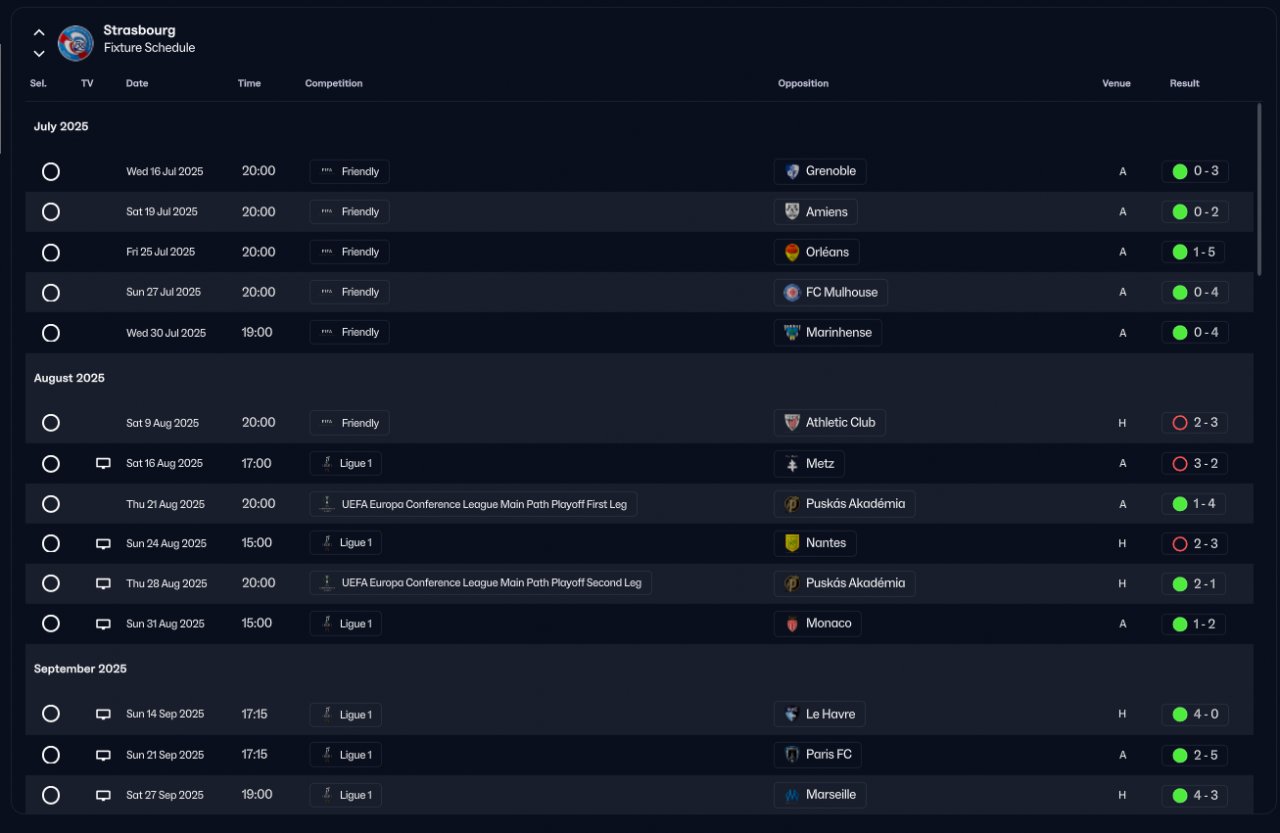Click the Strasbourg club badge
Image resolution: width=1280 pixels, height=833 pixels.
pyautogui.click(x=76, y=42)
